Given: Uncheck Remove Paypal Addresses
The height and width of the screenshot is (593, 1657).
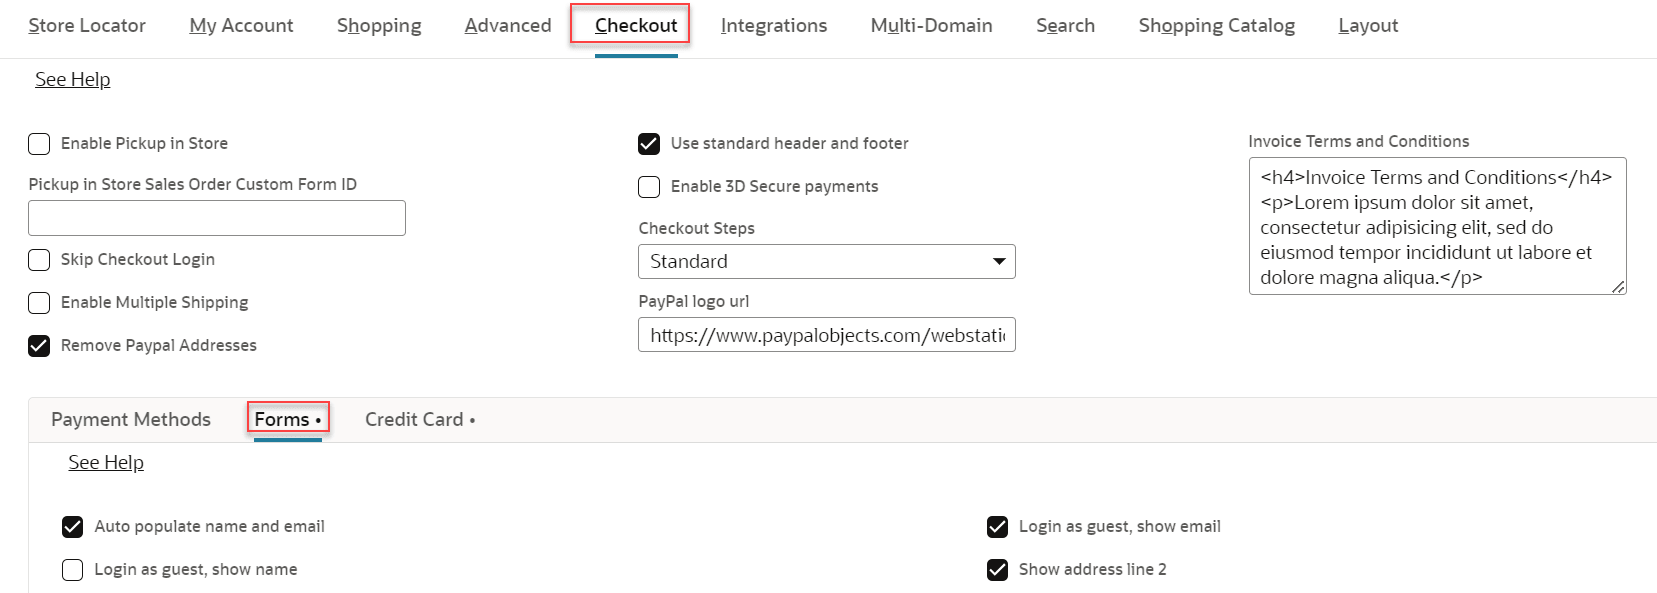Looking at the screenshot, I should tap(39, 346).
